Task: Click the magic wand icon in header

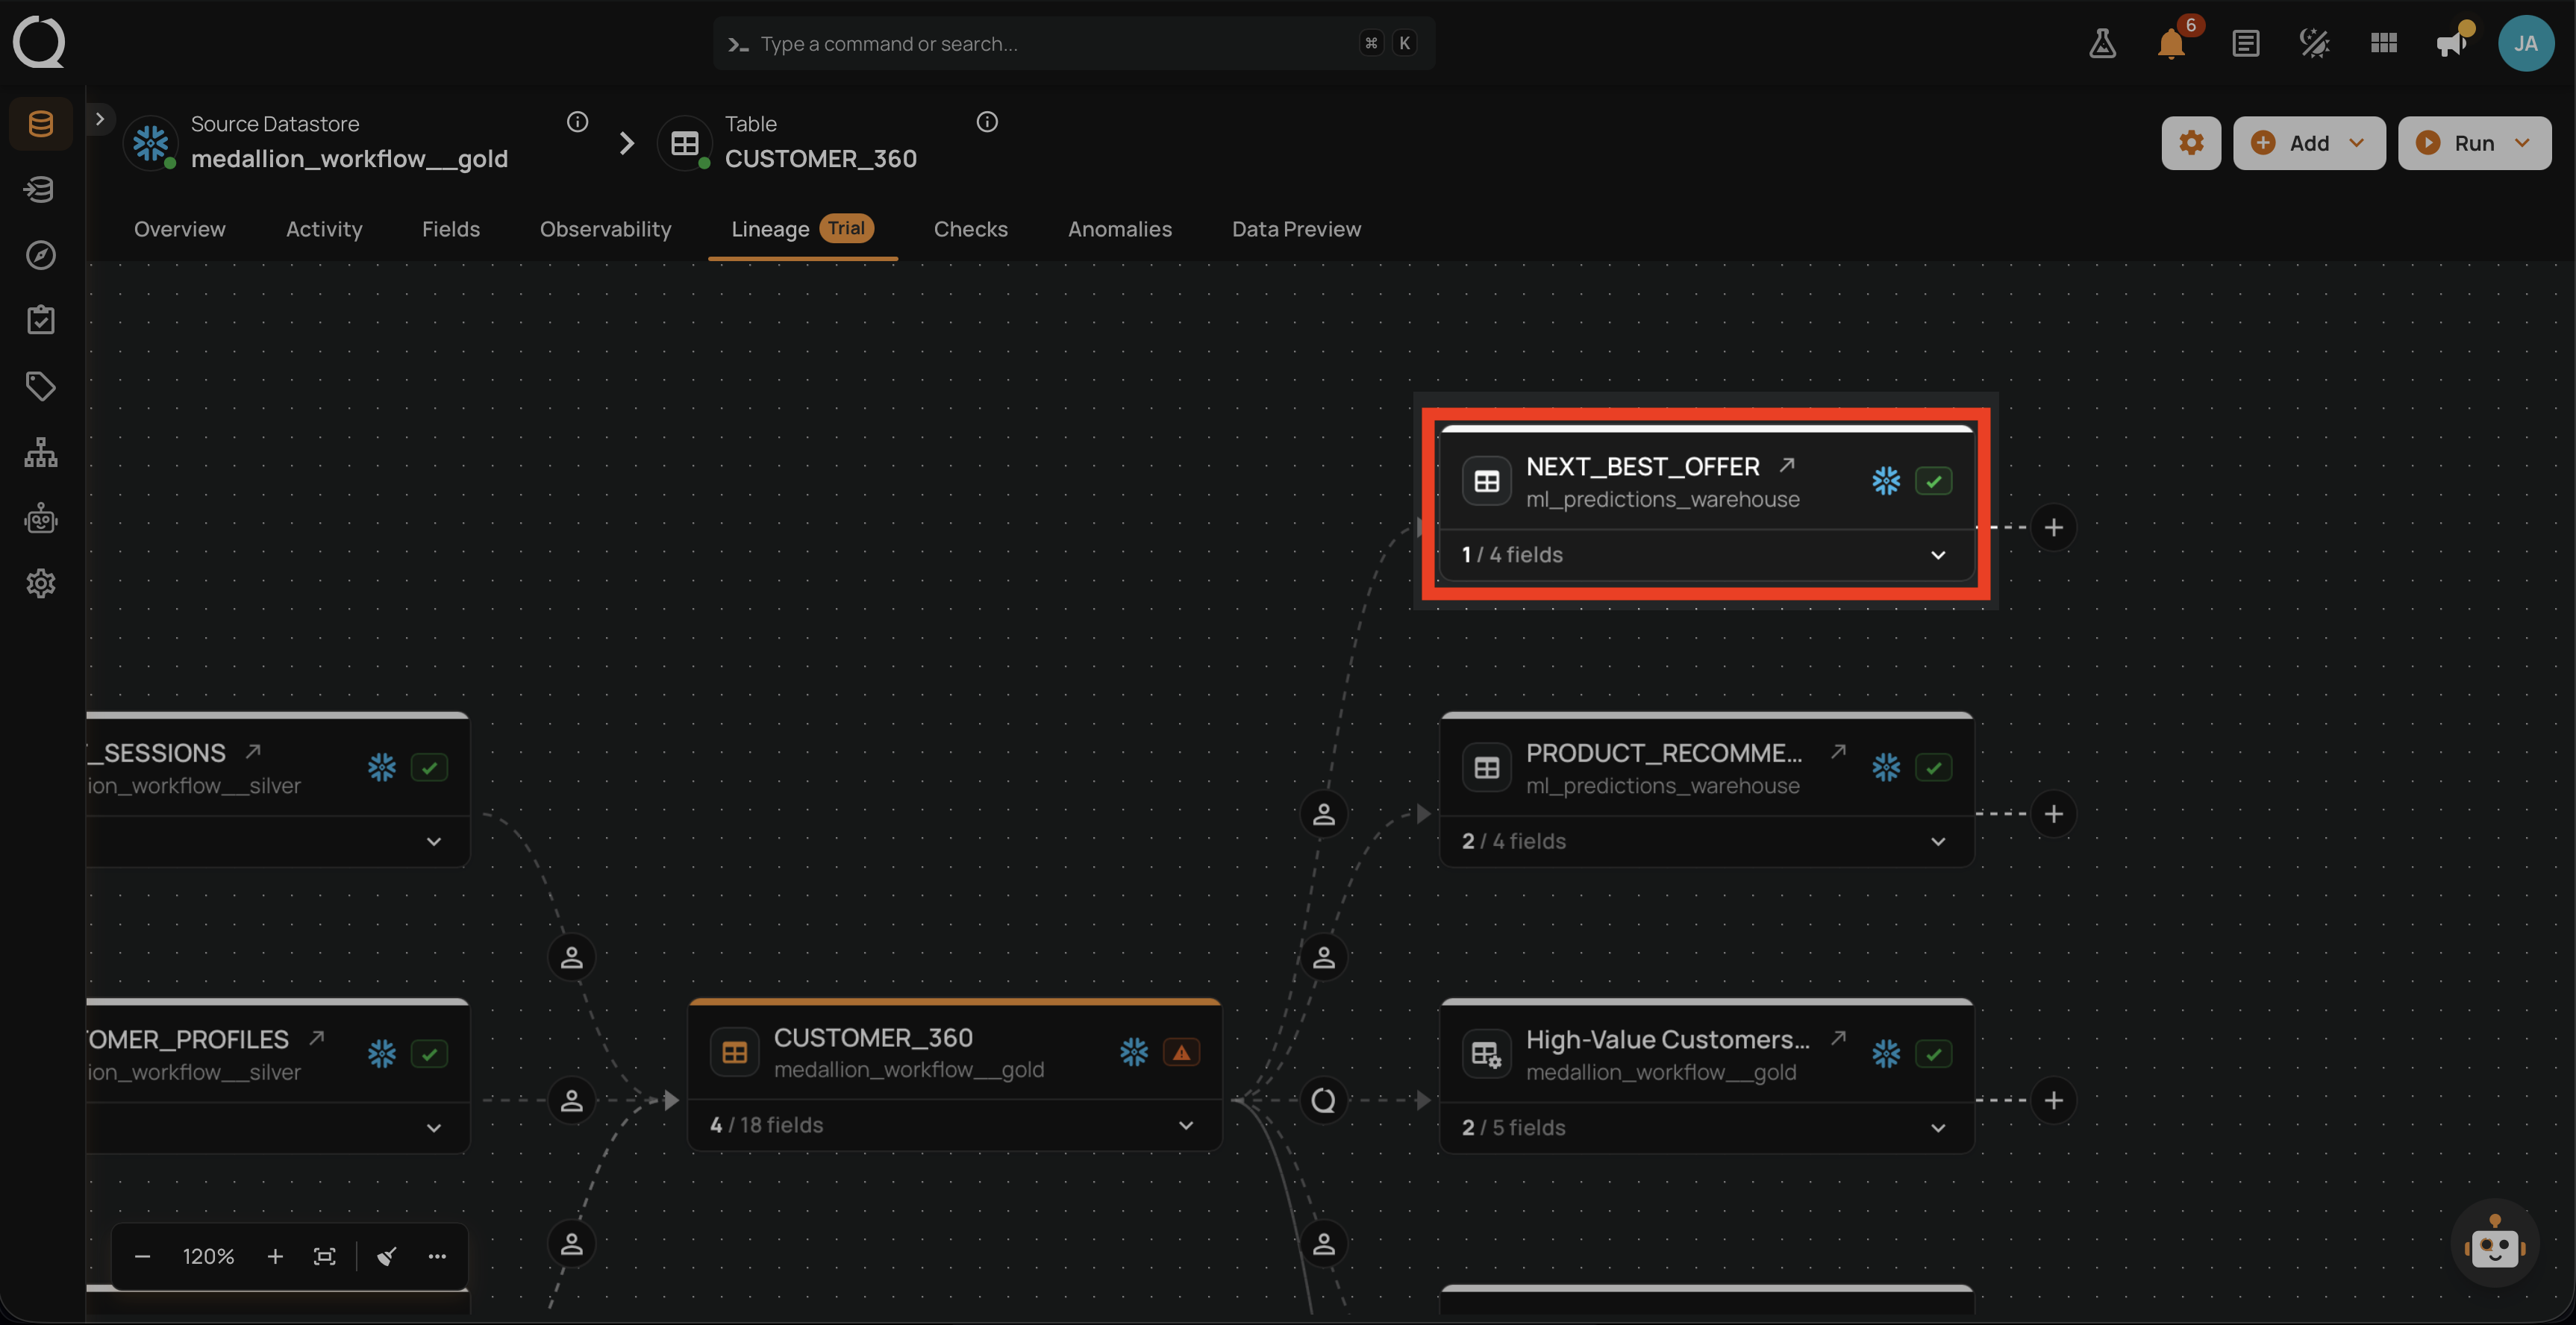Action: pos(2314,43)
